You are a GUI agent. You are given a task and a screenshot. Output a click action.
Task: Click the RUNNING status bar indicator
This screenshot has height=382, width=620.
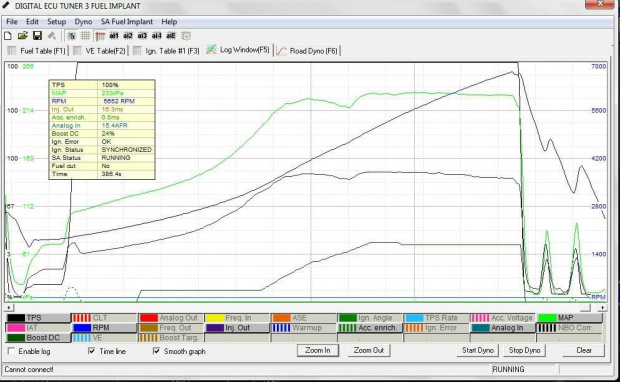tap(508, 369)
